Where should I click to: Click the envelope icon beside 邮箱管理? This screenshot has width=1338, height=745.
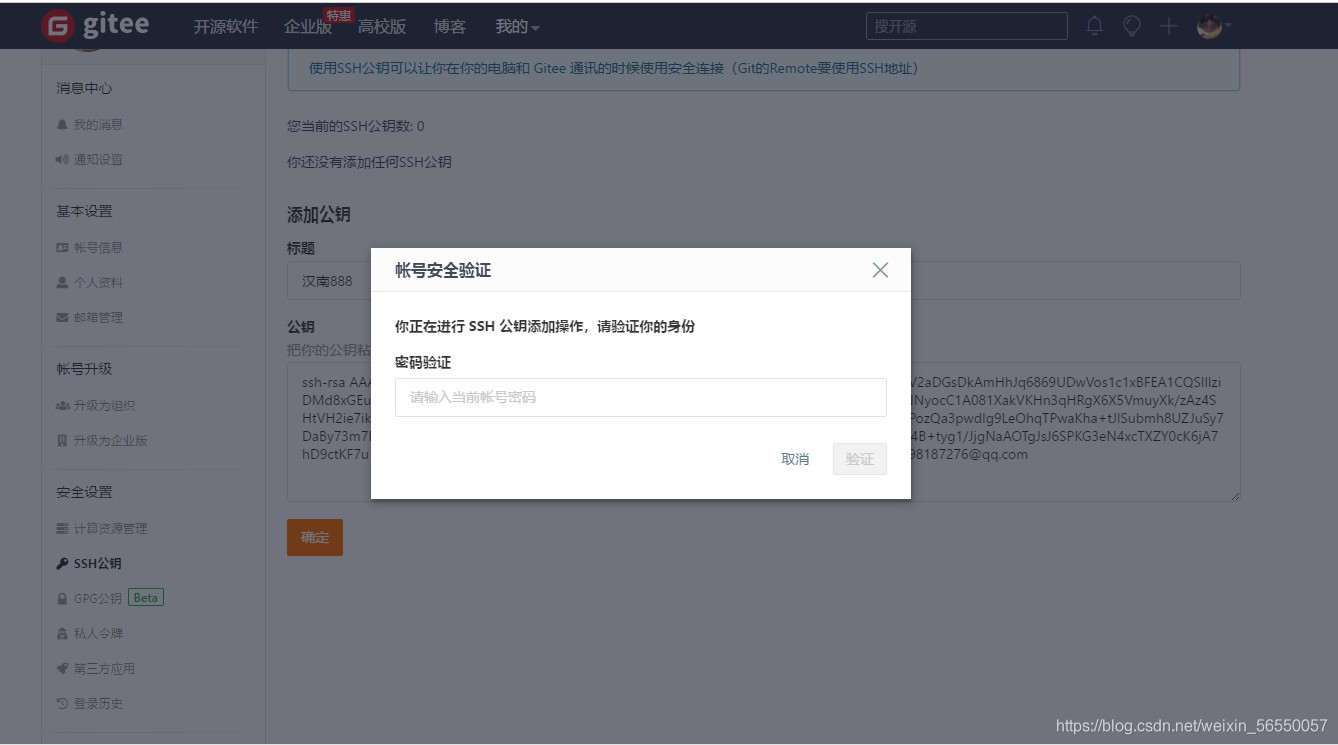(62, 317)
